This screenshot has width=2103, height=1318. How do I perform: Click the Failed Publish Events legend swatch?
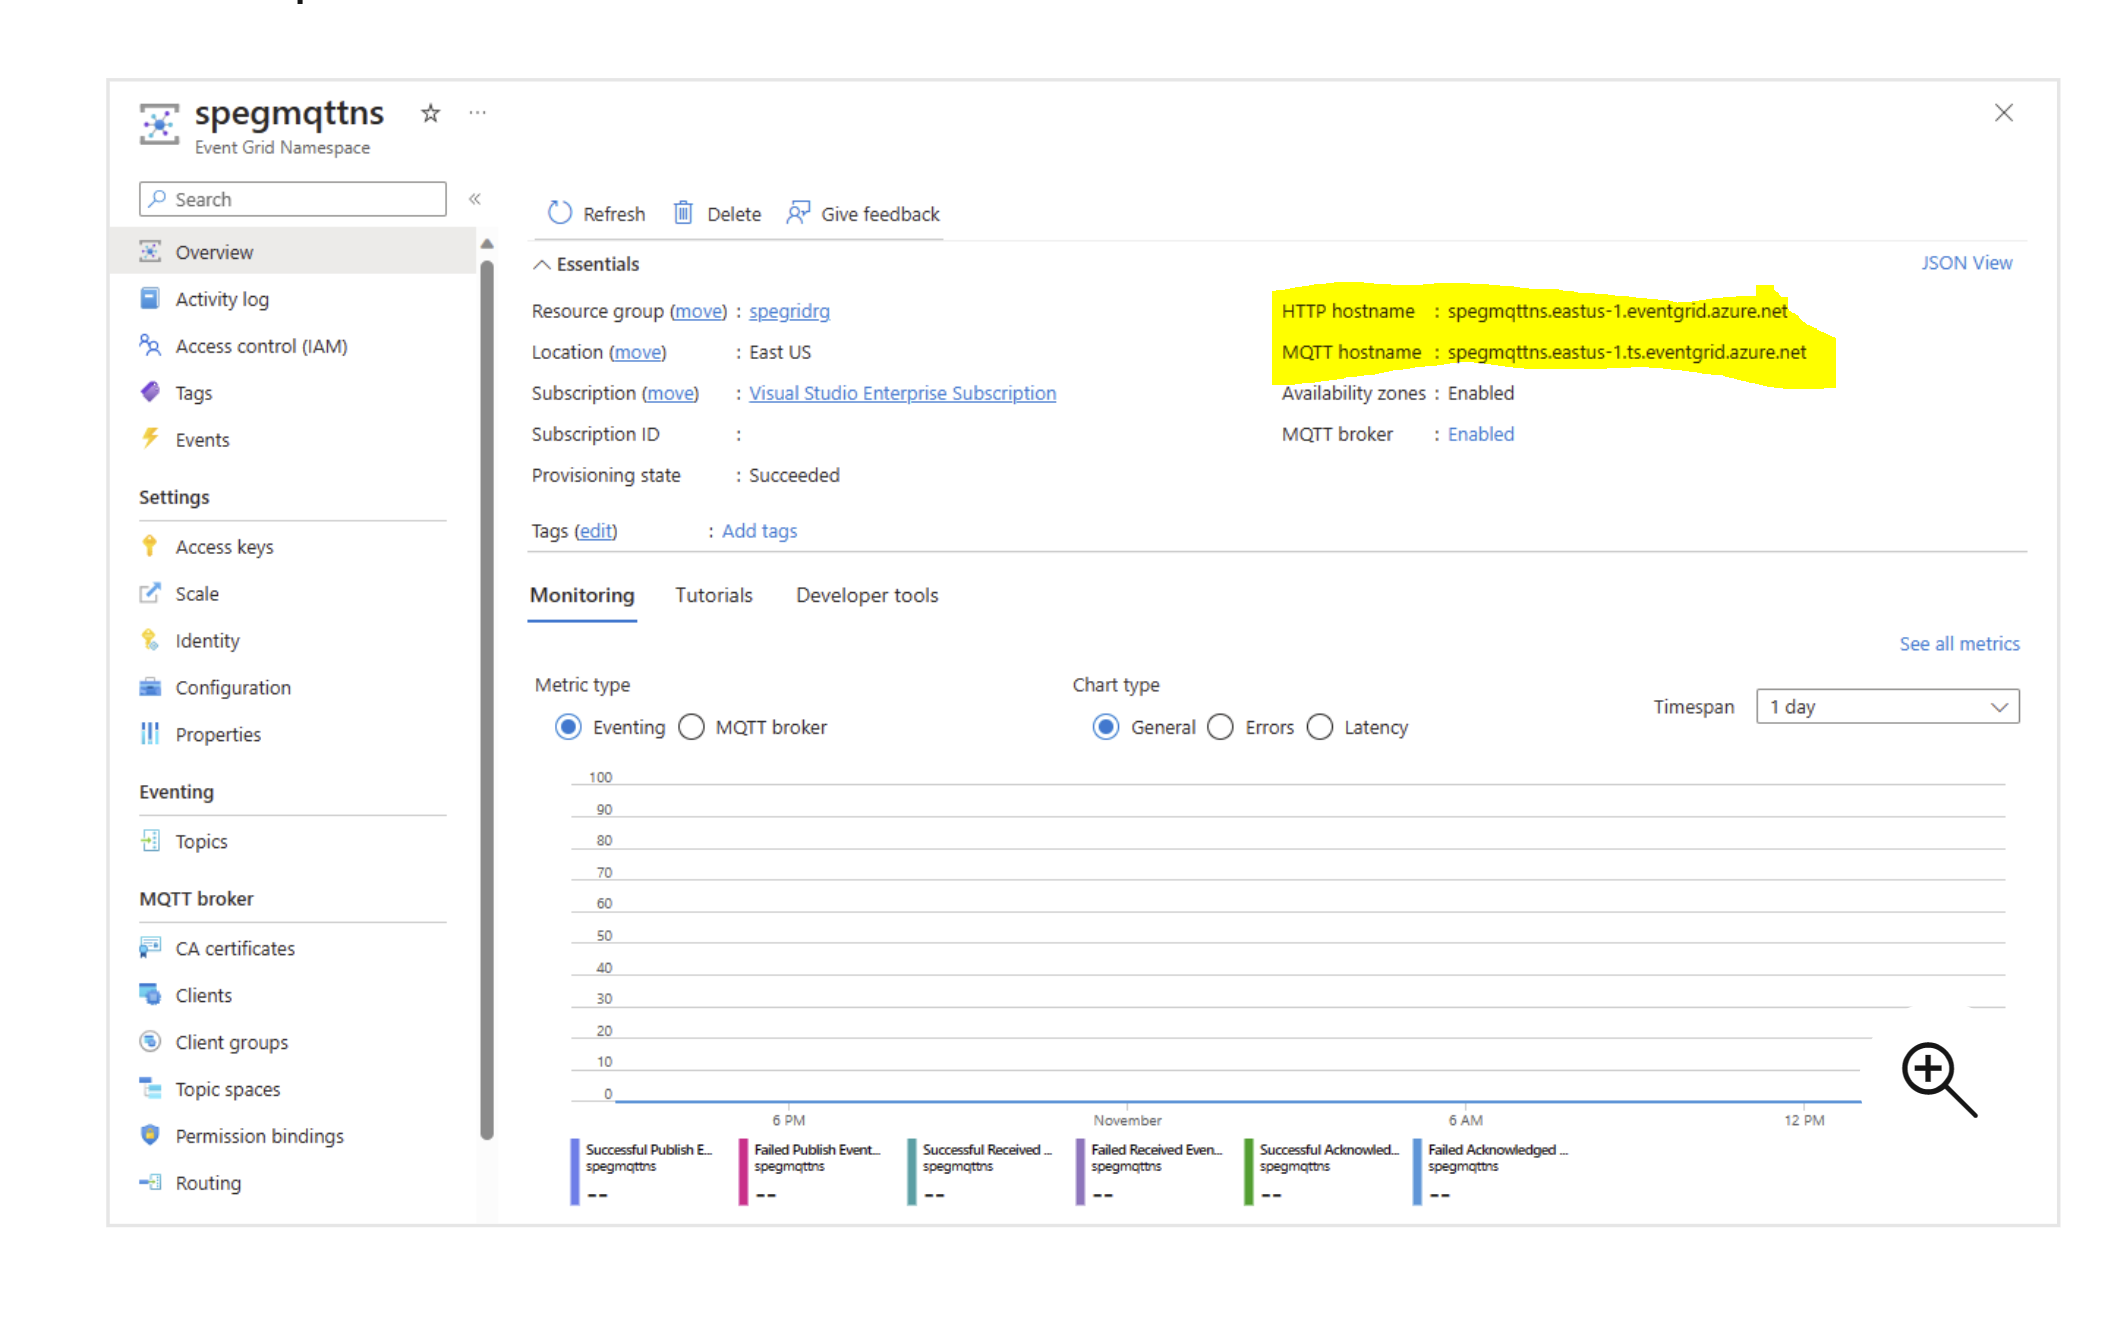click(743, 1172)
